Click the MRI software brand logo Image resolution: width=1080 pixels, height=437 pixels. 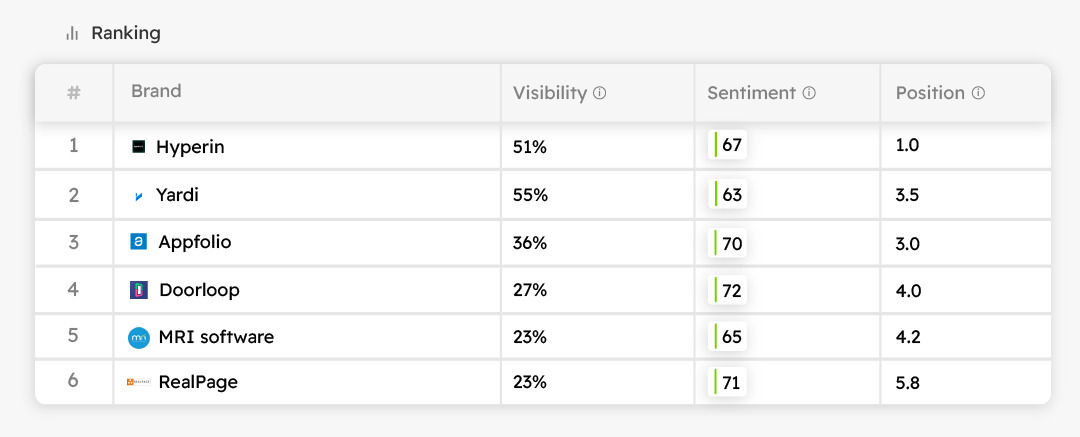tap(139, 338)
